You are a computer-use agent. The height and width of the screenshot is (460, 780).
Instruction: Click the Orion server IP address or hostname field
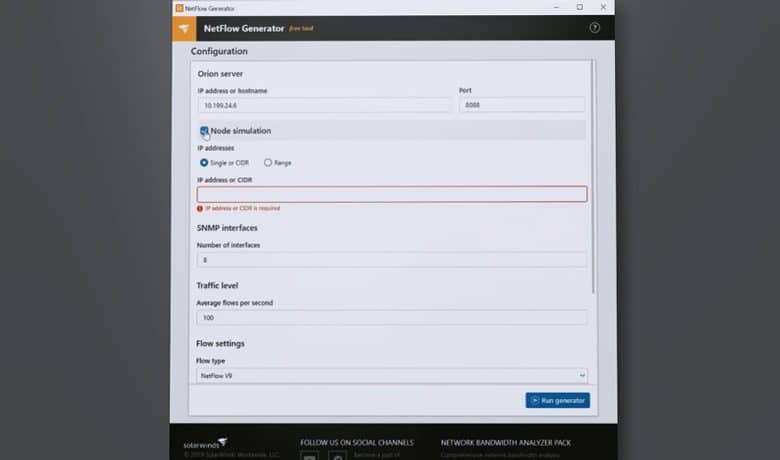324,105
